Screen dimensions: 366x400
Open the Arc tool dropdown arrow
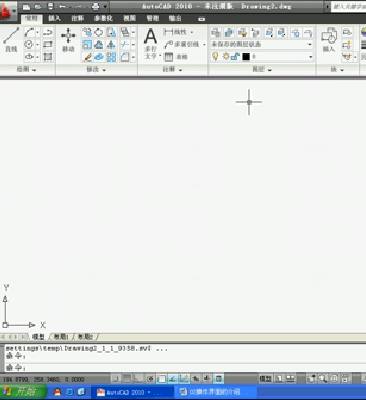click(37, 33)
